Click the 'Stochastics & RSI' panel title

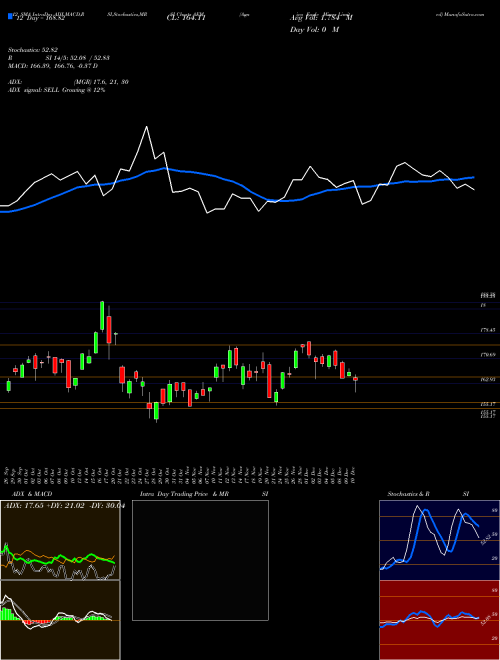[428, 494]
